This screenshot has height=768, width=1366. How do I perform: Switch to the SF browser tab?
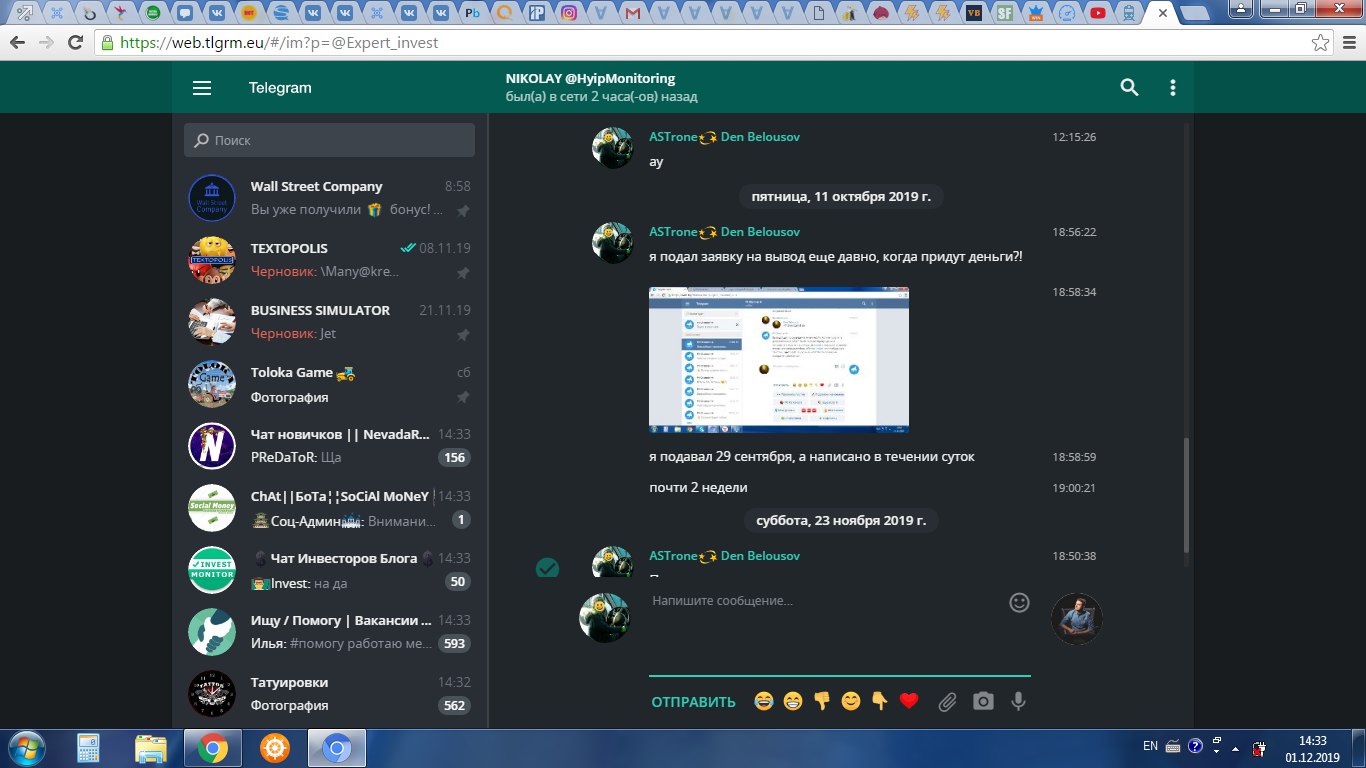(1004, 13)
